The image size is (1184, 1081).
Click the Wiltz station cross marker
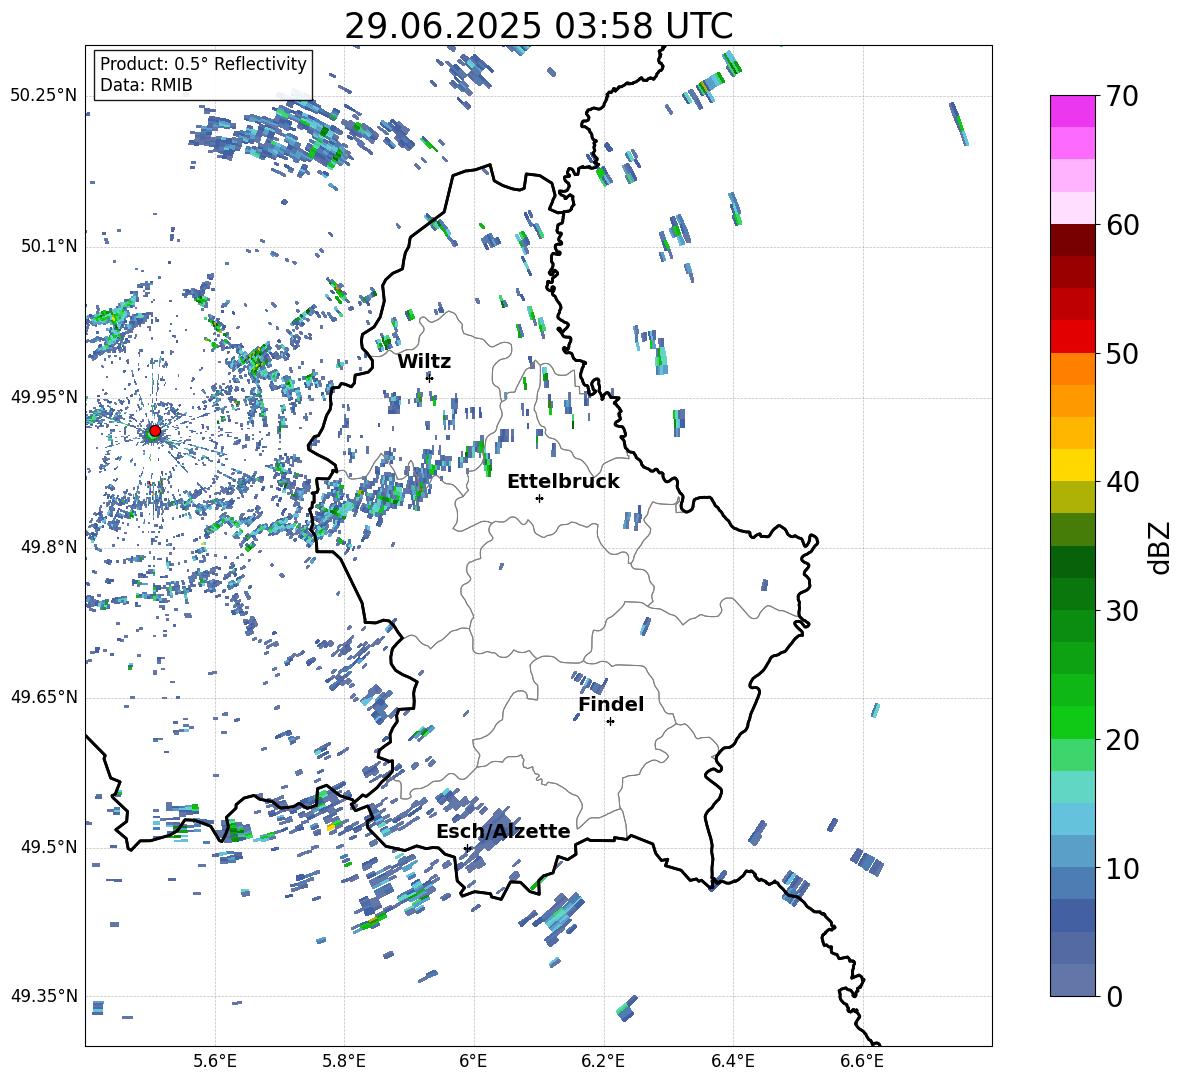pyautogui.click(x=430, y=377)
